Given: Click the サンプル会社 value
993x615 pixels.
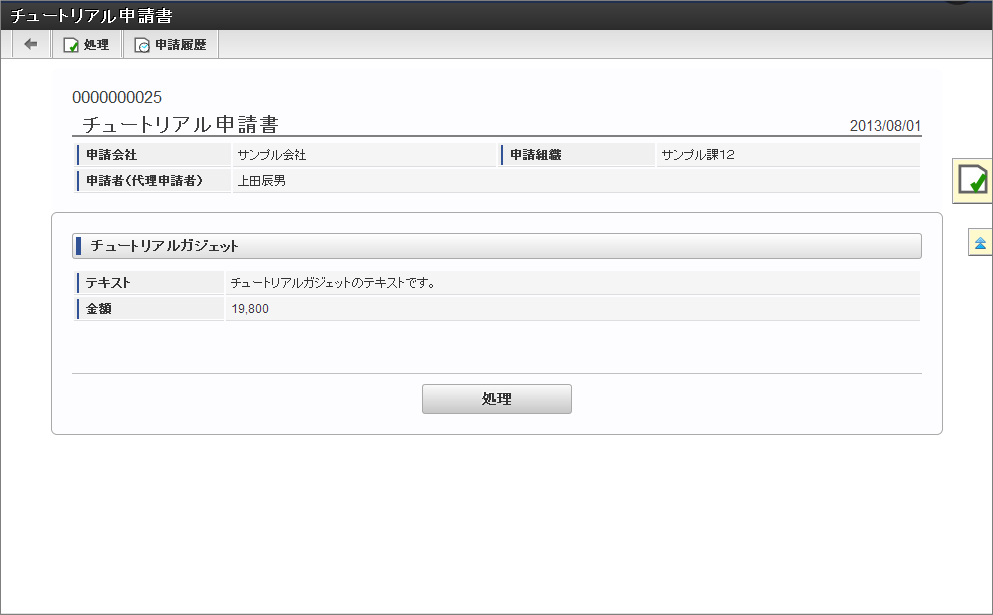Looking at the screenshot, I should coord(272,155).
